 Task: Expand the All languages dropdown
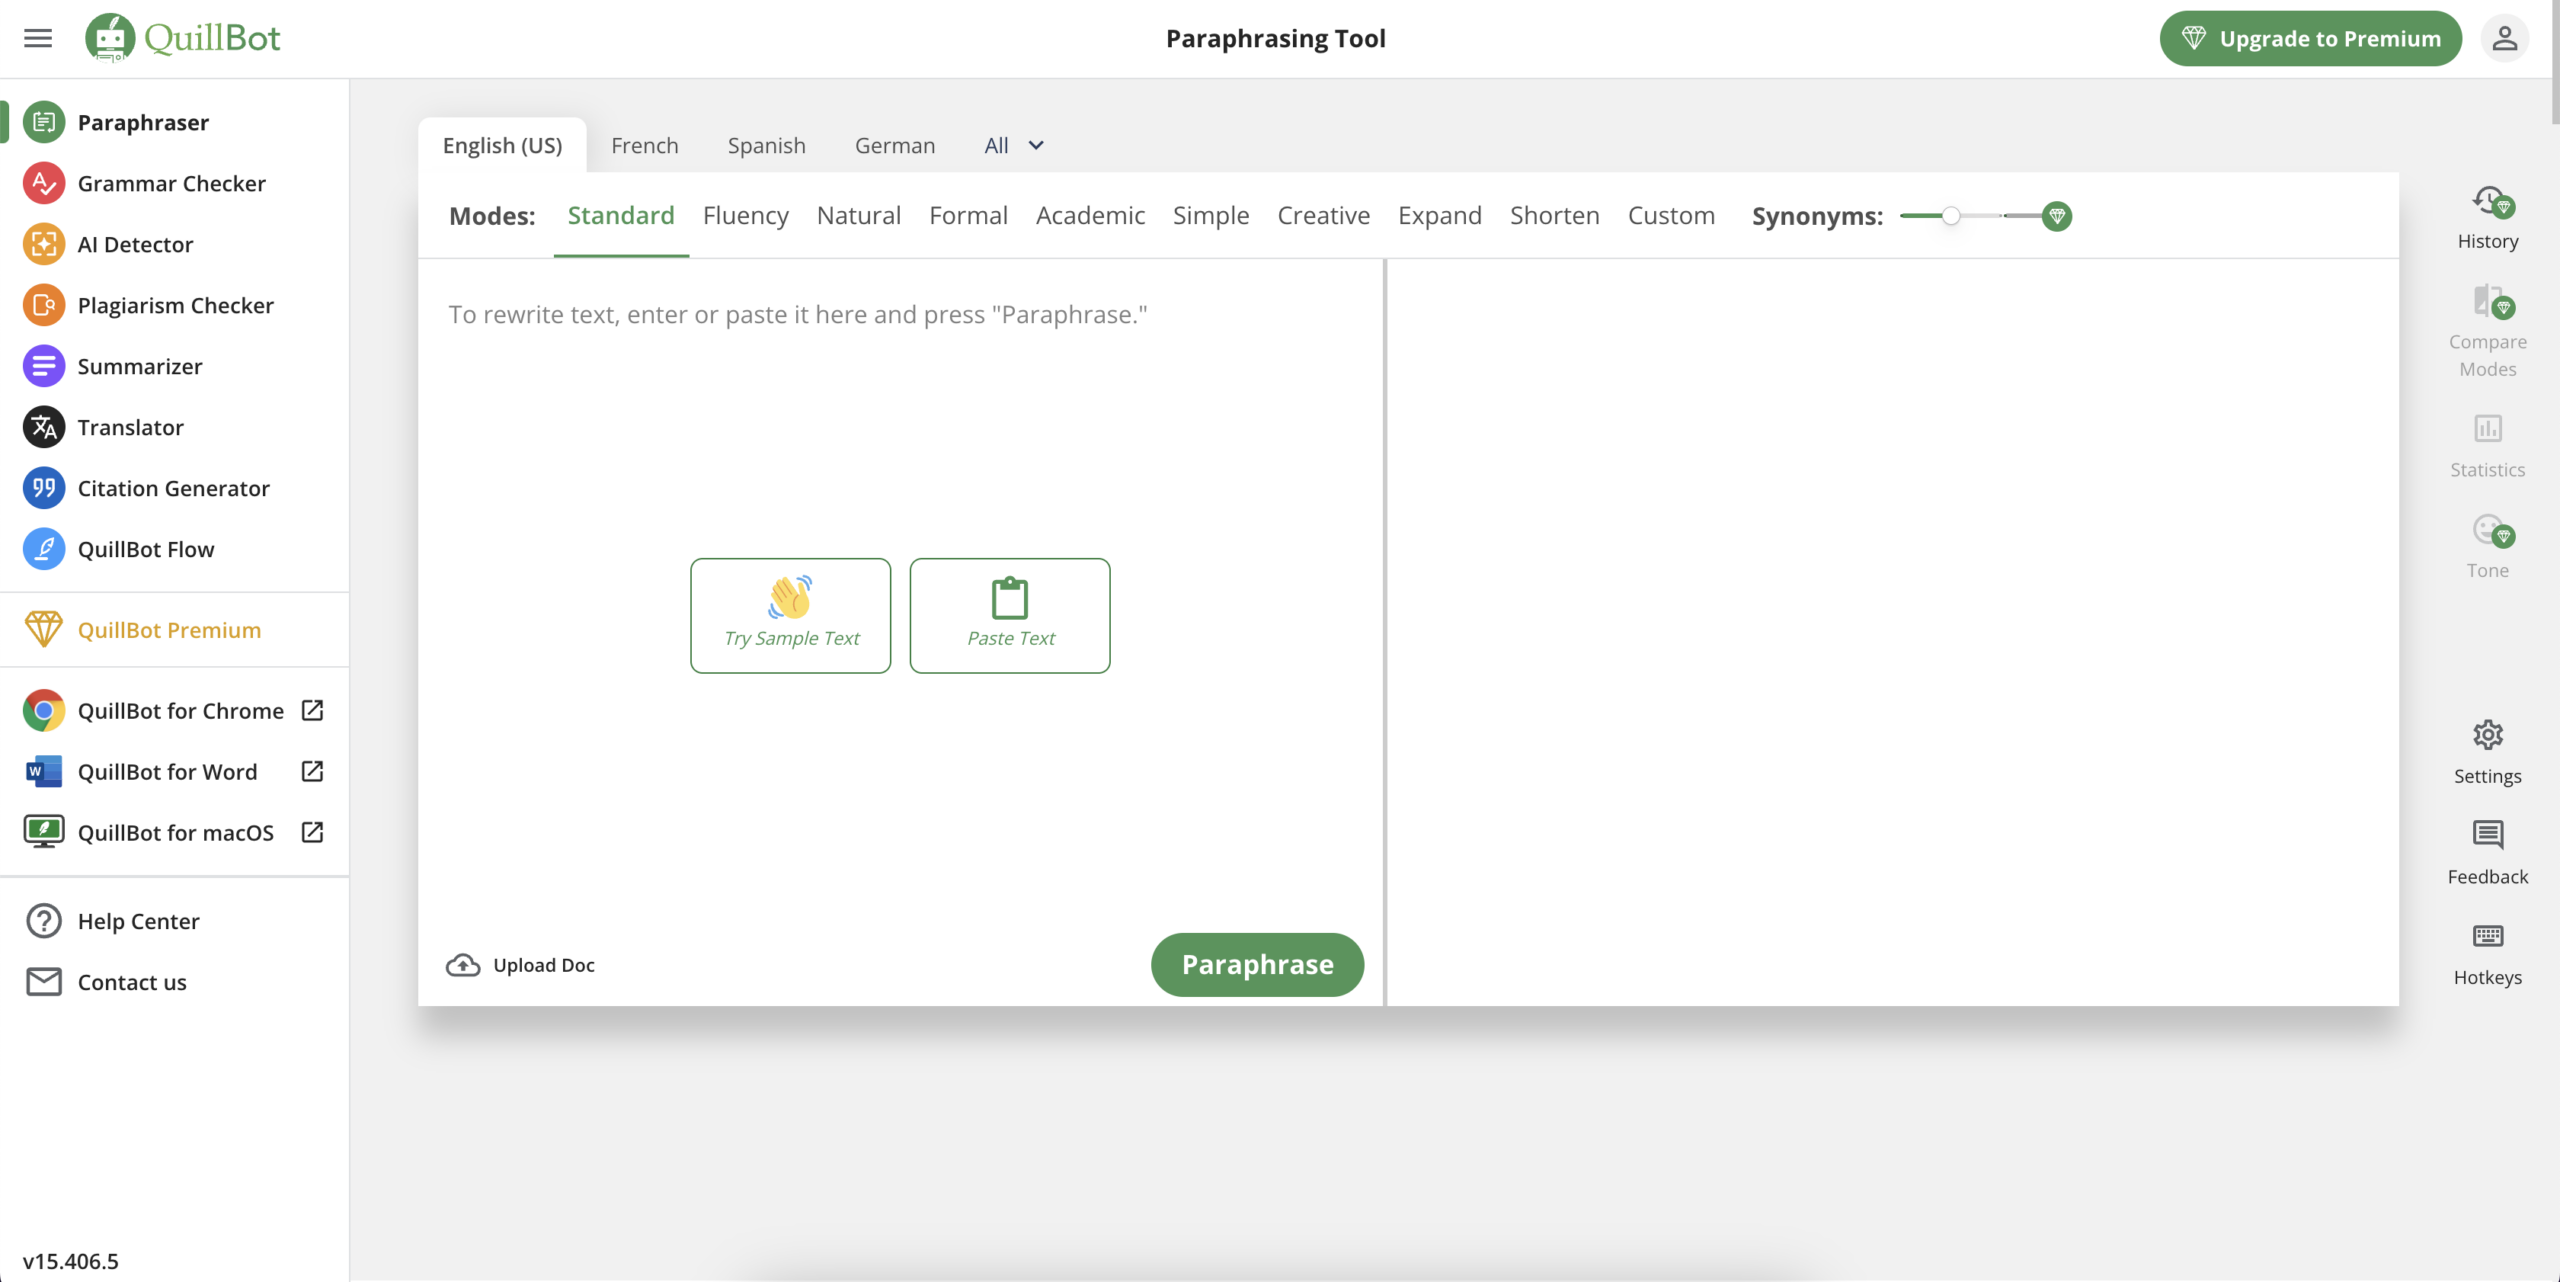tap(1014, 146)
